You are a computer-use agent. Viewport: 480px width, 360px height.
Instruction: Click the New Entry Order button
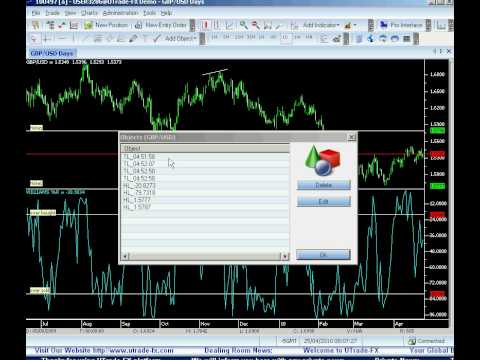[x=162, y=25]
